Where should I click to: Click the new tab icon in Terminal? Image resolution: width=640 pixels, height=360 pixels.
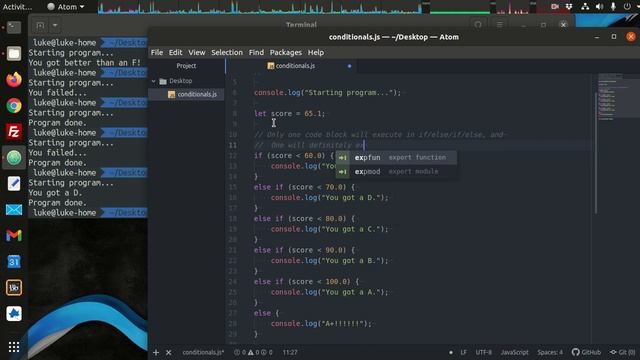pyautogui.click(x=40, y=26)
